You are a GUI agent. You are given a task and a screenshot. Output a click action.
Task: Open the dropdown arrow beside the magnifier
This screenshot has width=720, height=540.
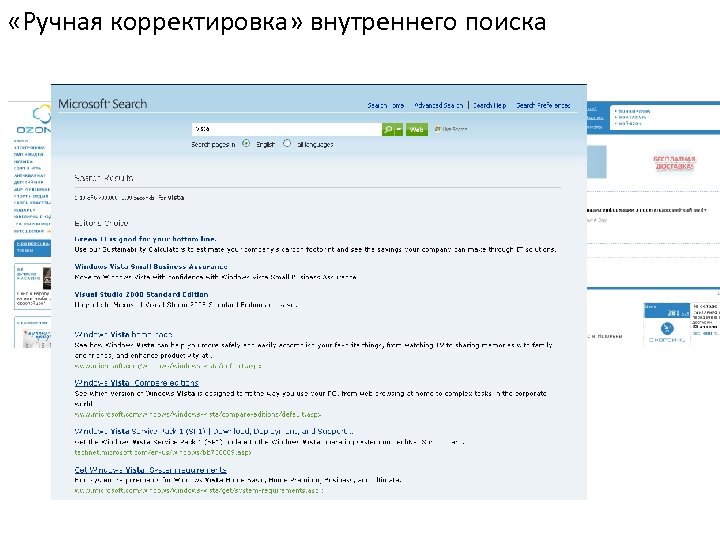coord(399,129)
